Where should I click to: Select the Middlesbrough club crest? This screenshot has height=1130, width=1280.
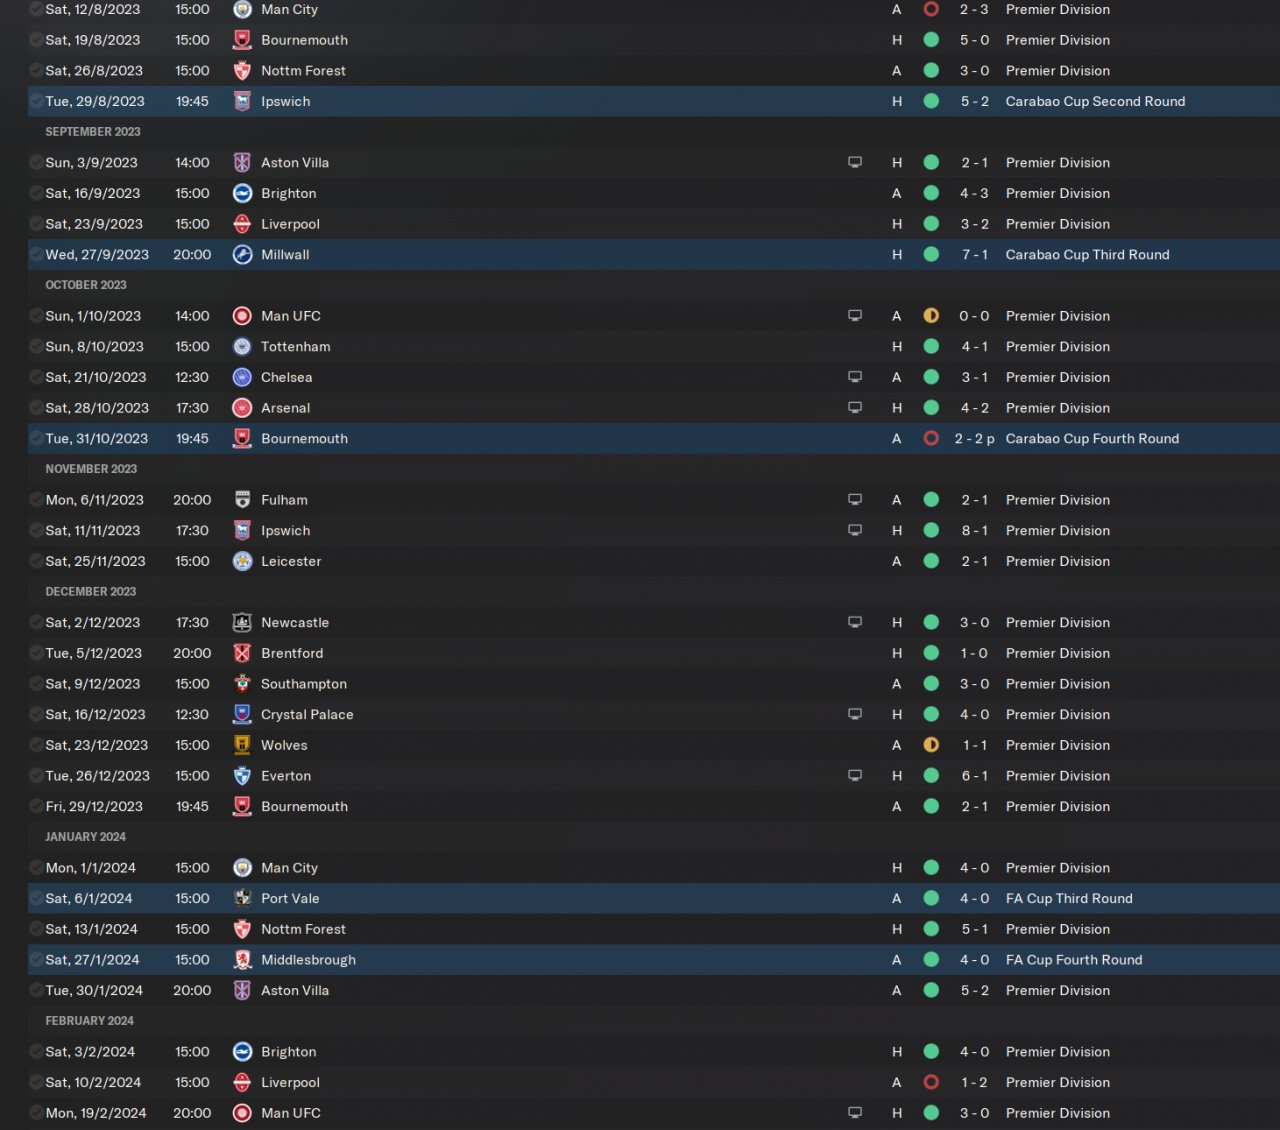coord(242,960)
